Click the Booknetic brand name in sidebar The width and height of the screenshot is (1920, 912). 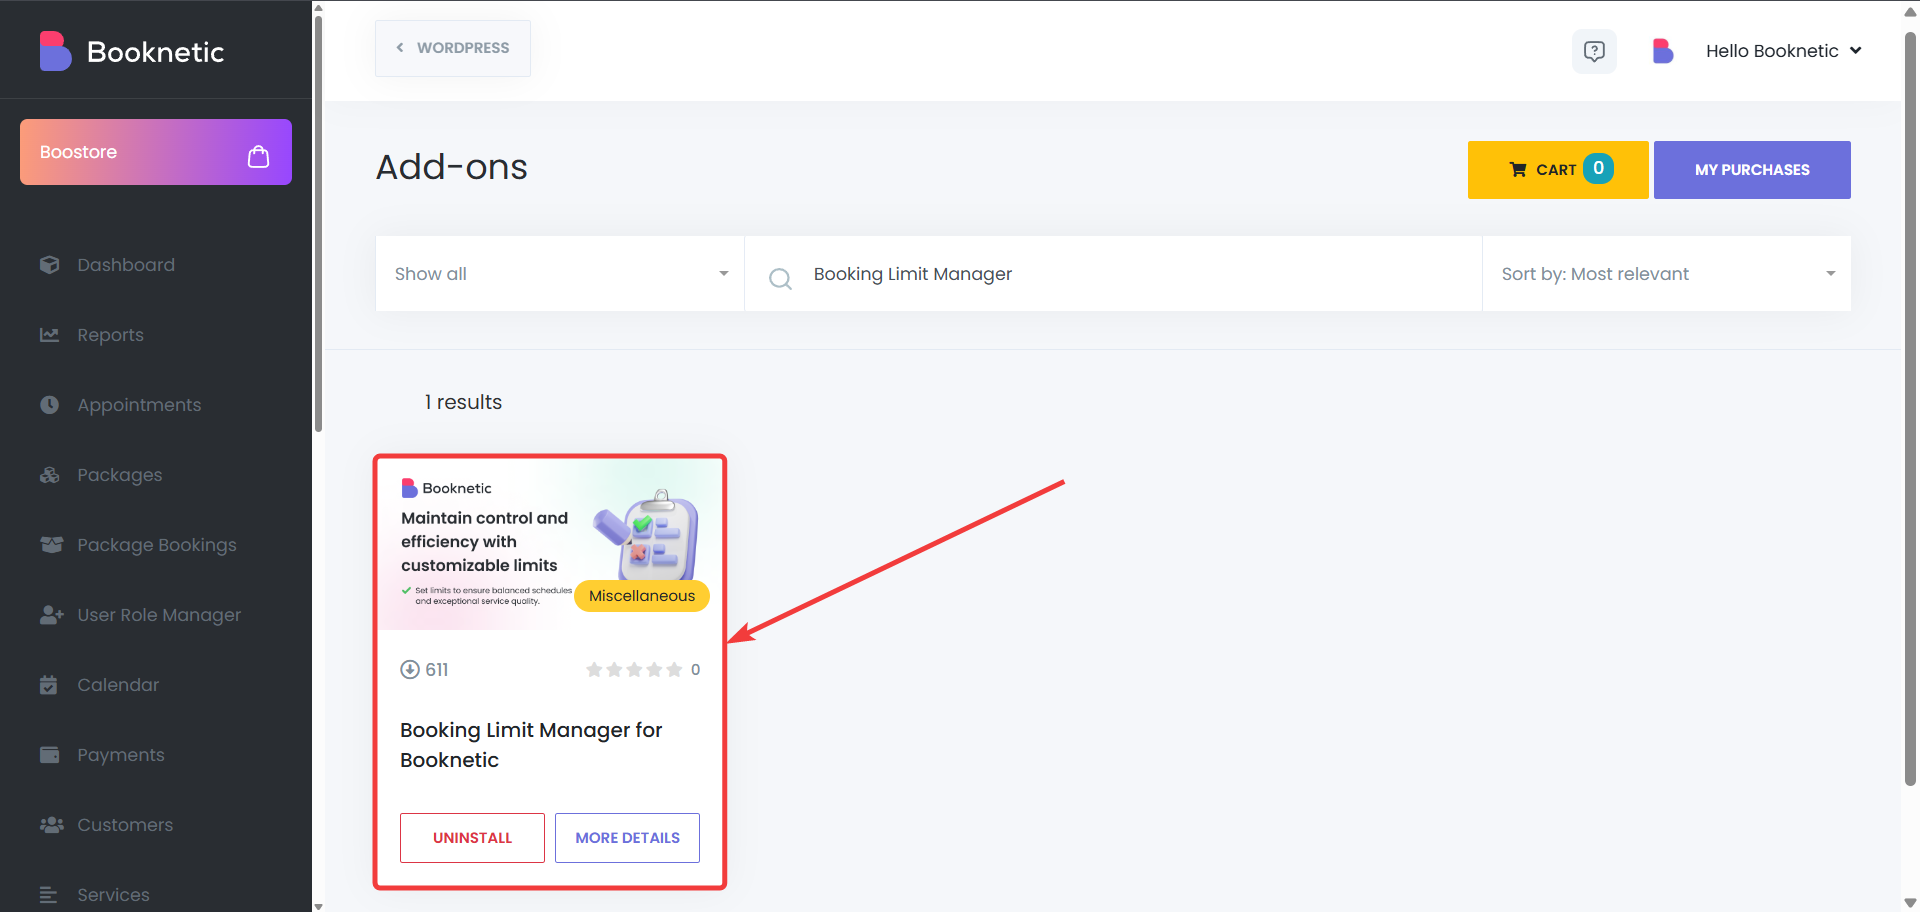(x=156, y=52)
